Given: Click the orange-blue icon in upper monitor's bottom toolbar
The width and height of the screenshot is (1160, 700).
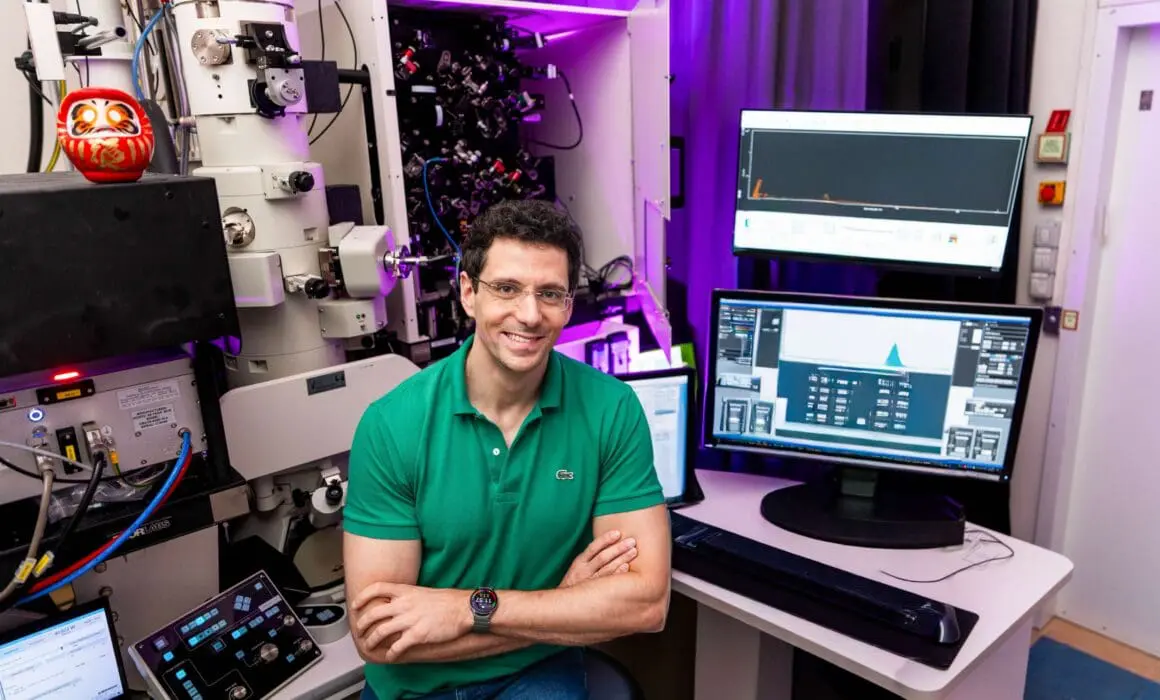Looking at the screenshot, I should coord(953,238).
